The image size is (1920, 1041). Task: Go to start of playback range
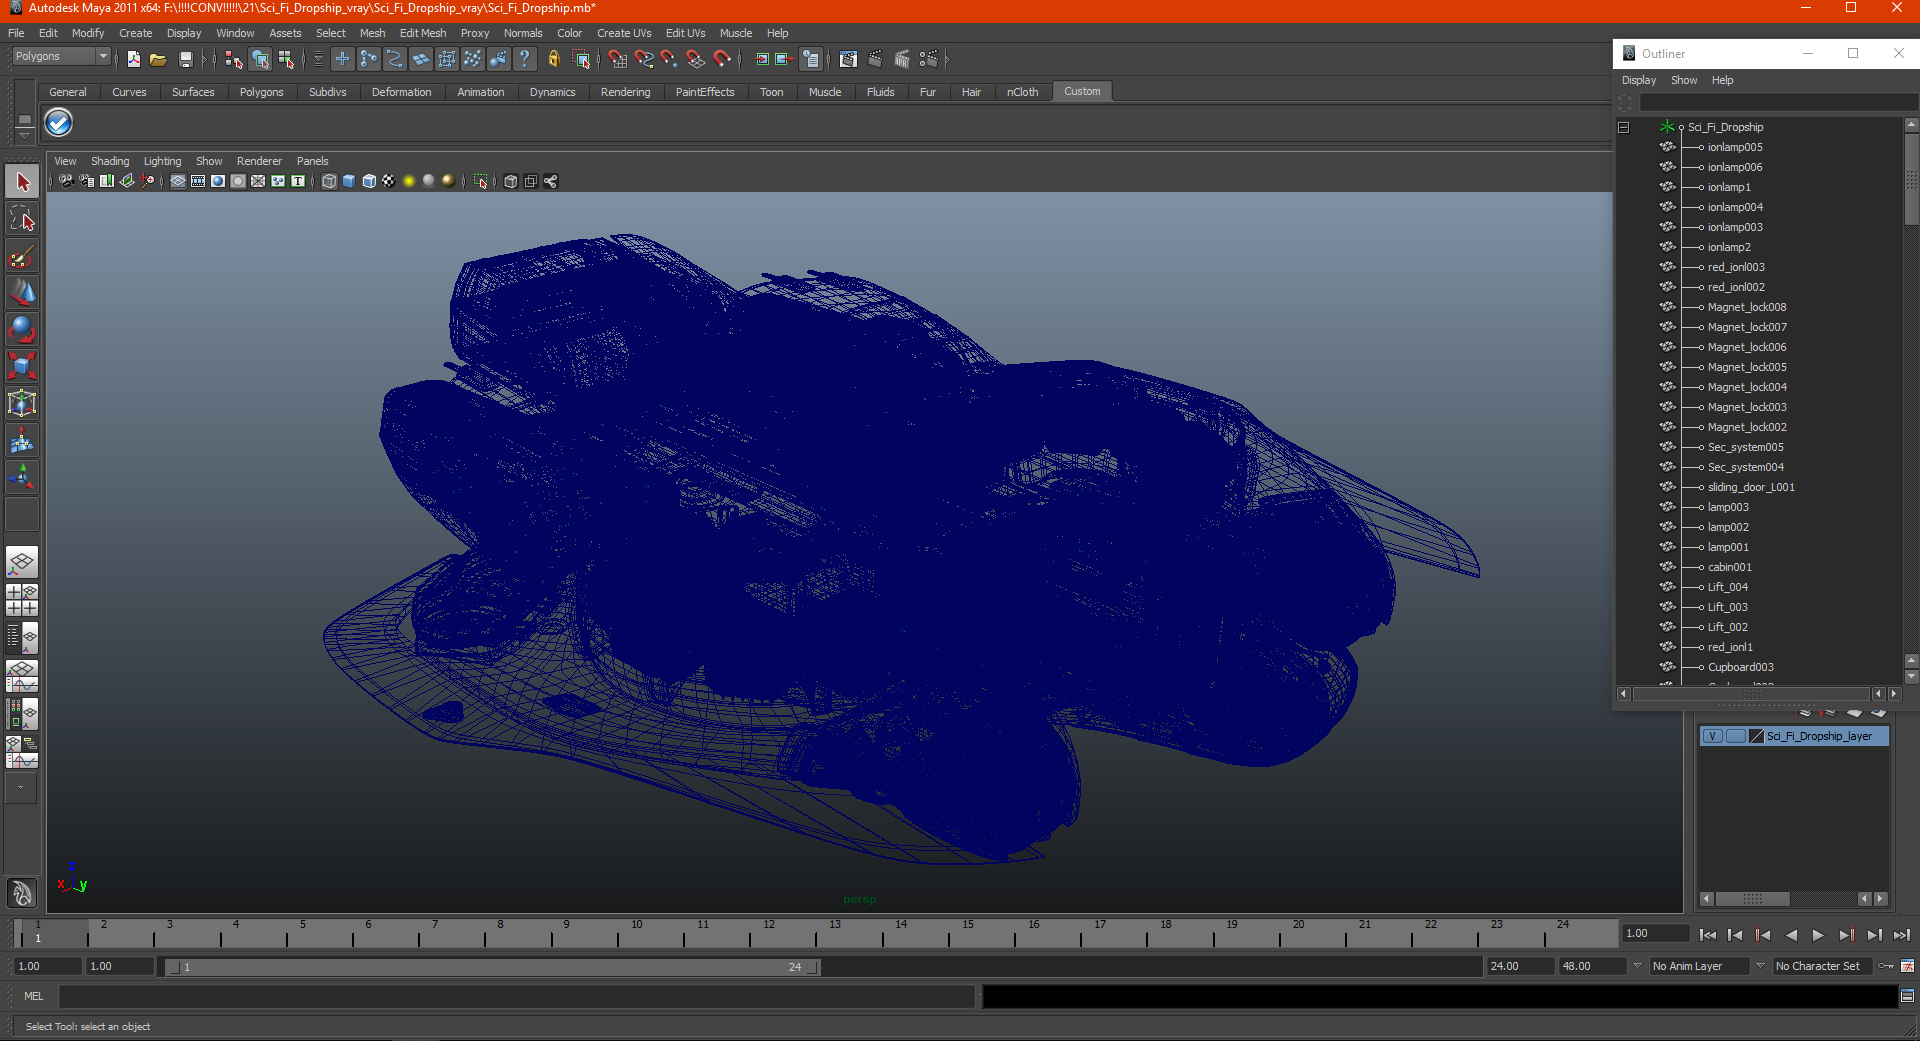[1708, 935]
